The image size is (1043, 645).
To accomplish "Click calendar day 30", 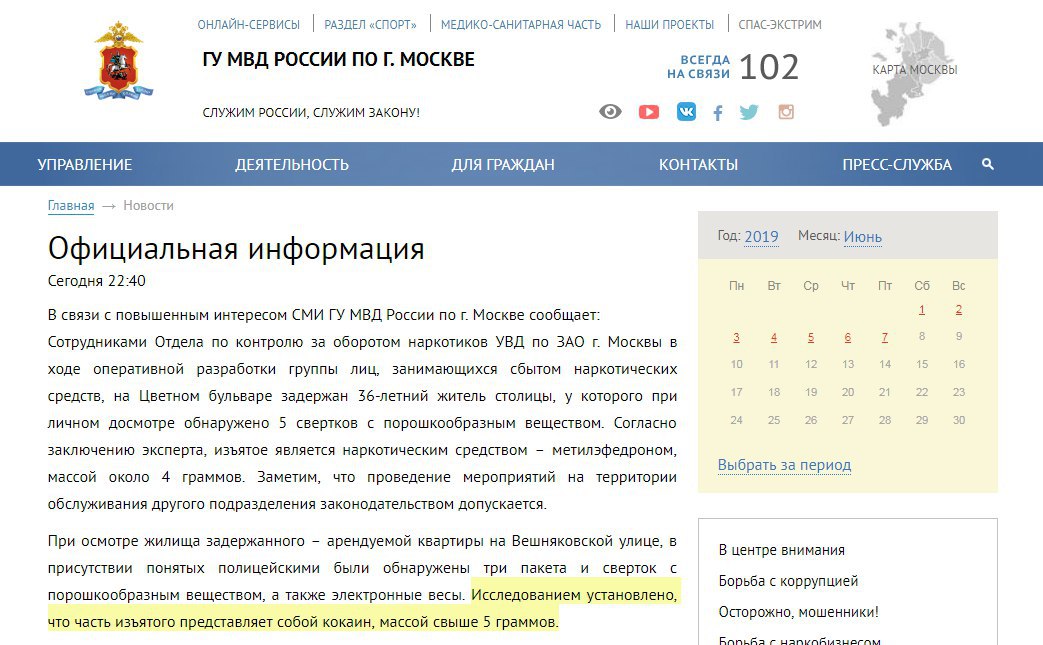I will tap(959, 420).
